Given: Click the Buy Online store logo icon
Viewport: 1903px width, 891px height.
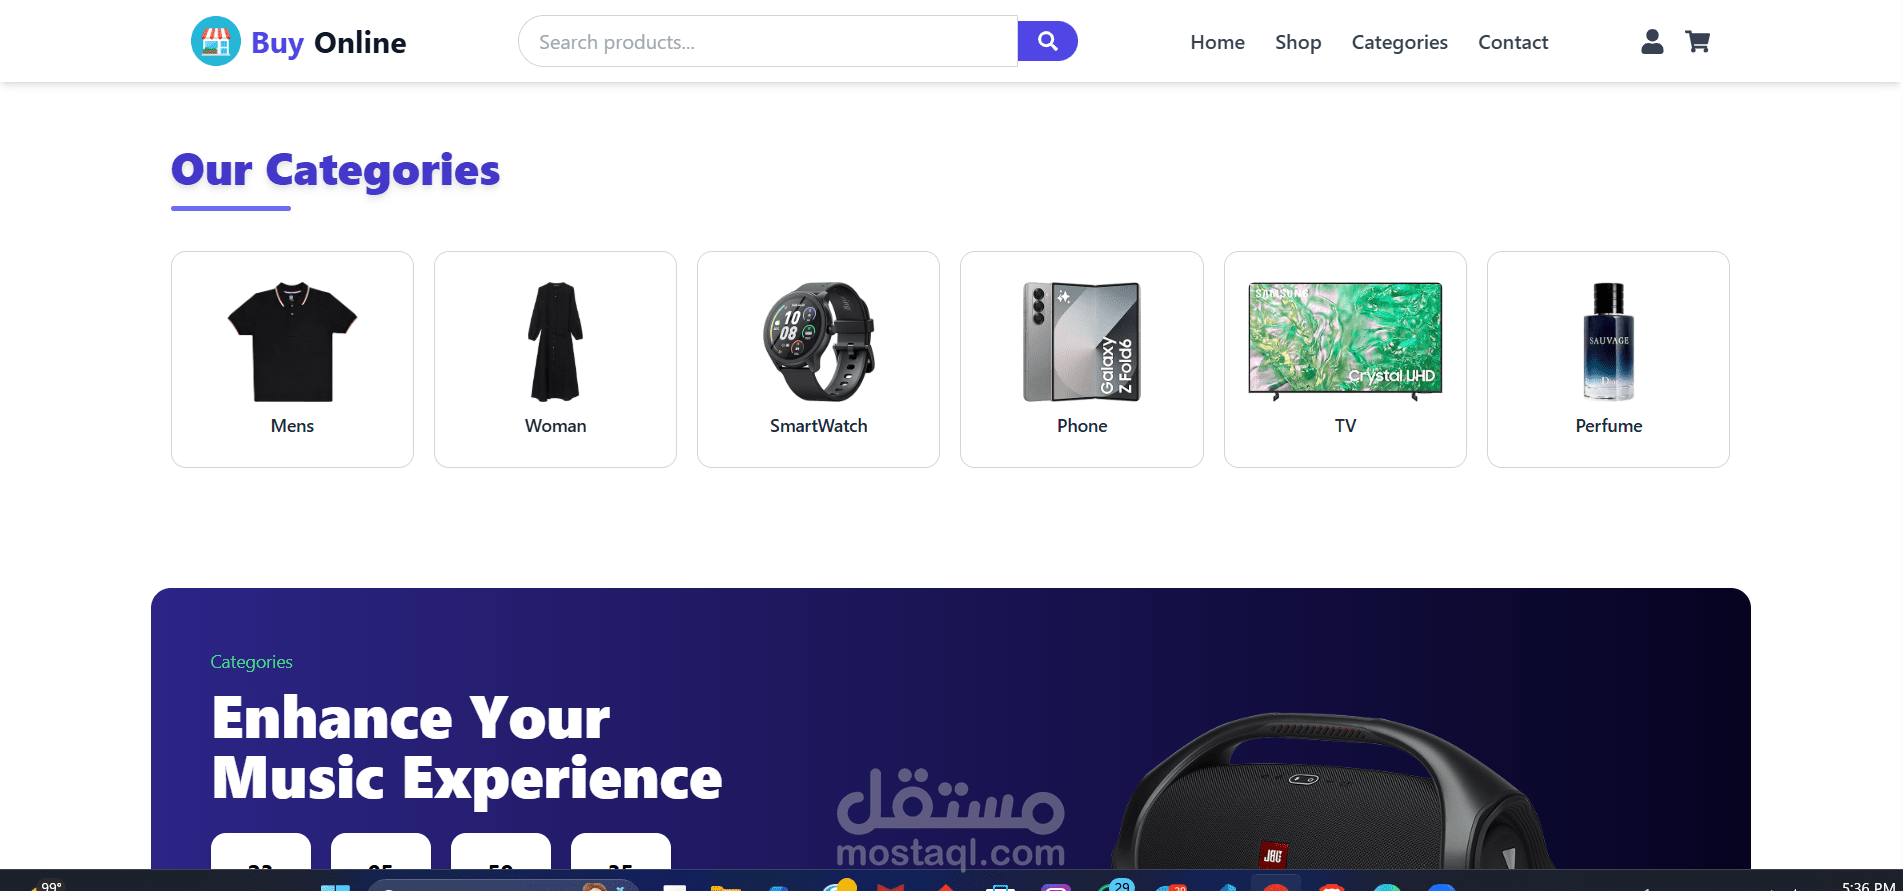Looking at the screenshot, I should [x=216, y=41].
